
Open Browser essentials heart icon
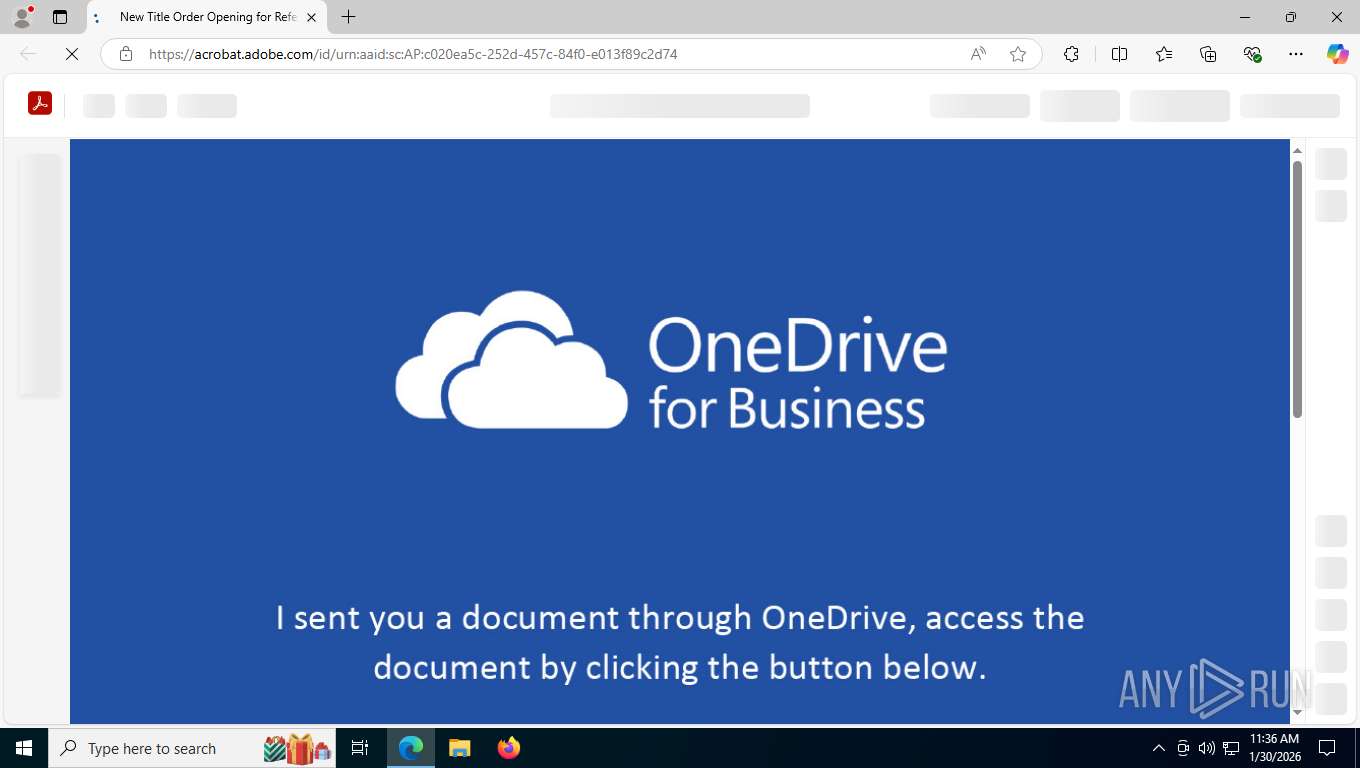[x=1252, y=54]
